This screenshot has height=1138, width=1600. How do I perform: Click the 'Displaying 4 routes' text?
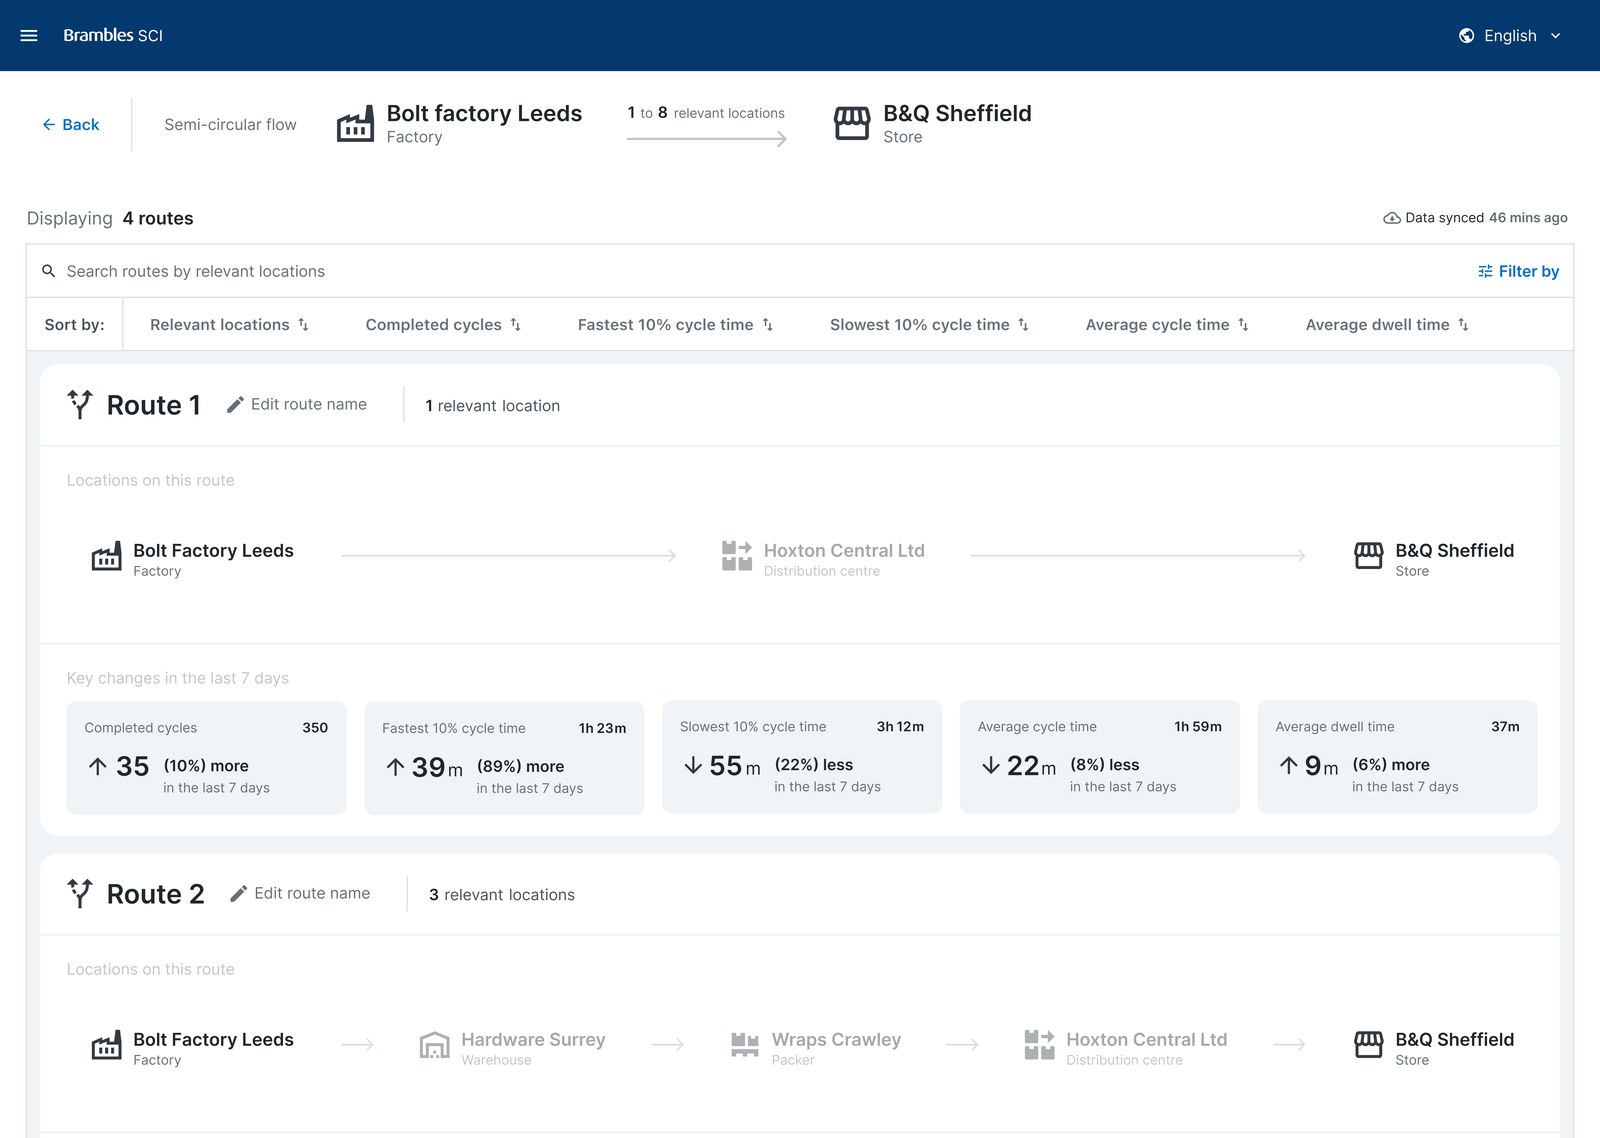(x=110, y=218)
